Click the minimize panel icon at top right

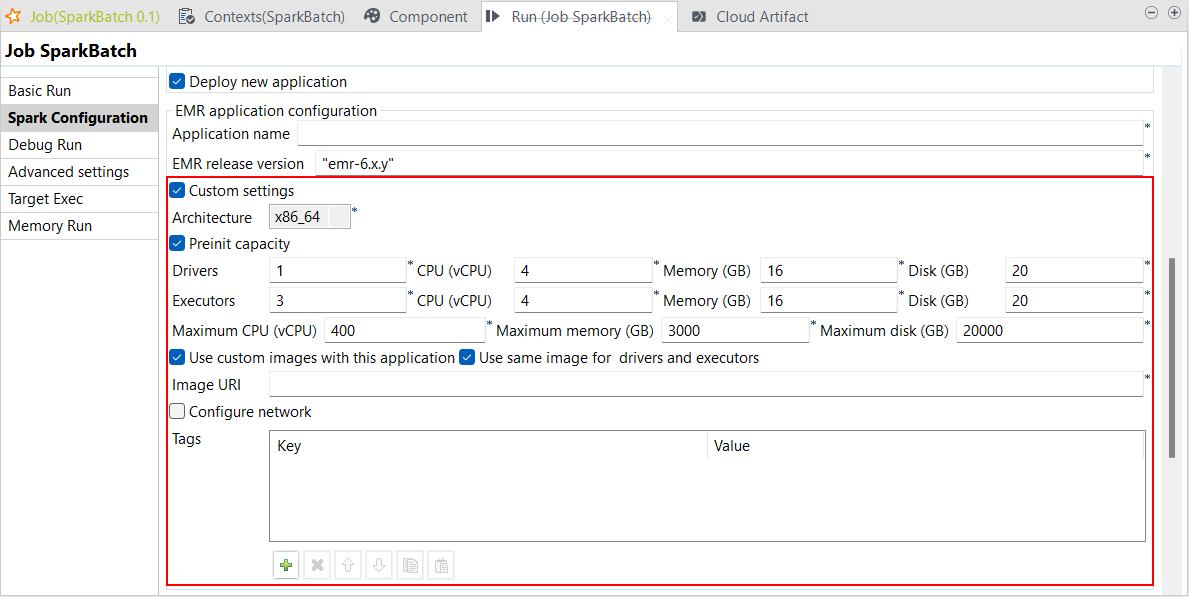click(x=1151, y=13)
